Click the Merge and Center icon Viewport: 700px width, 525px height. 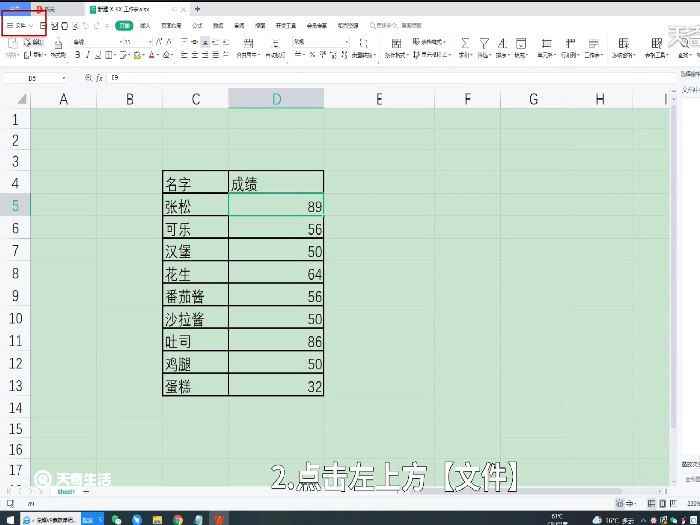click(x=248, y=44)
